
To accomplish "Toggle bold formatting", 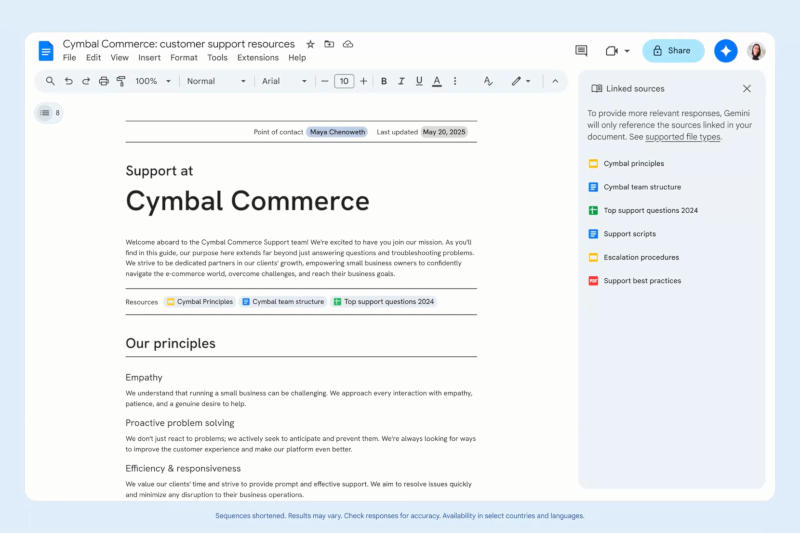I will point(384,81).
